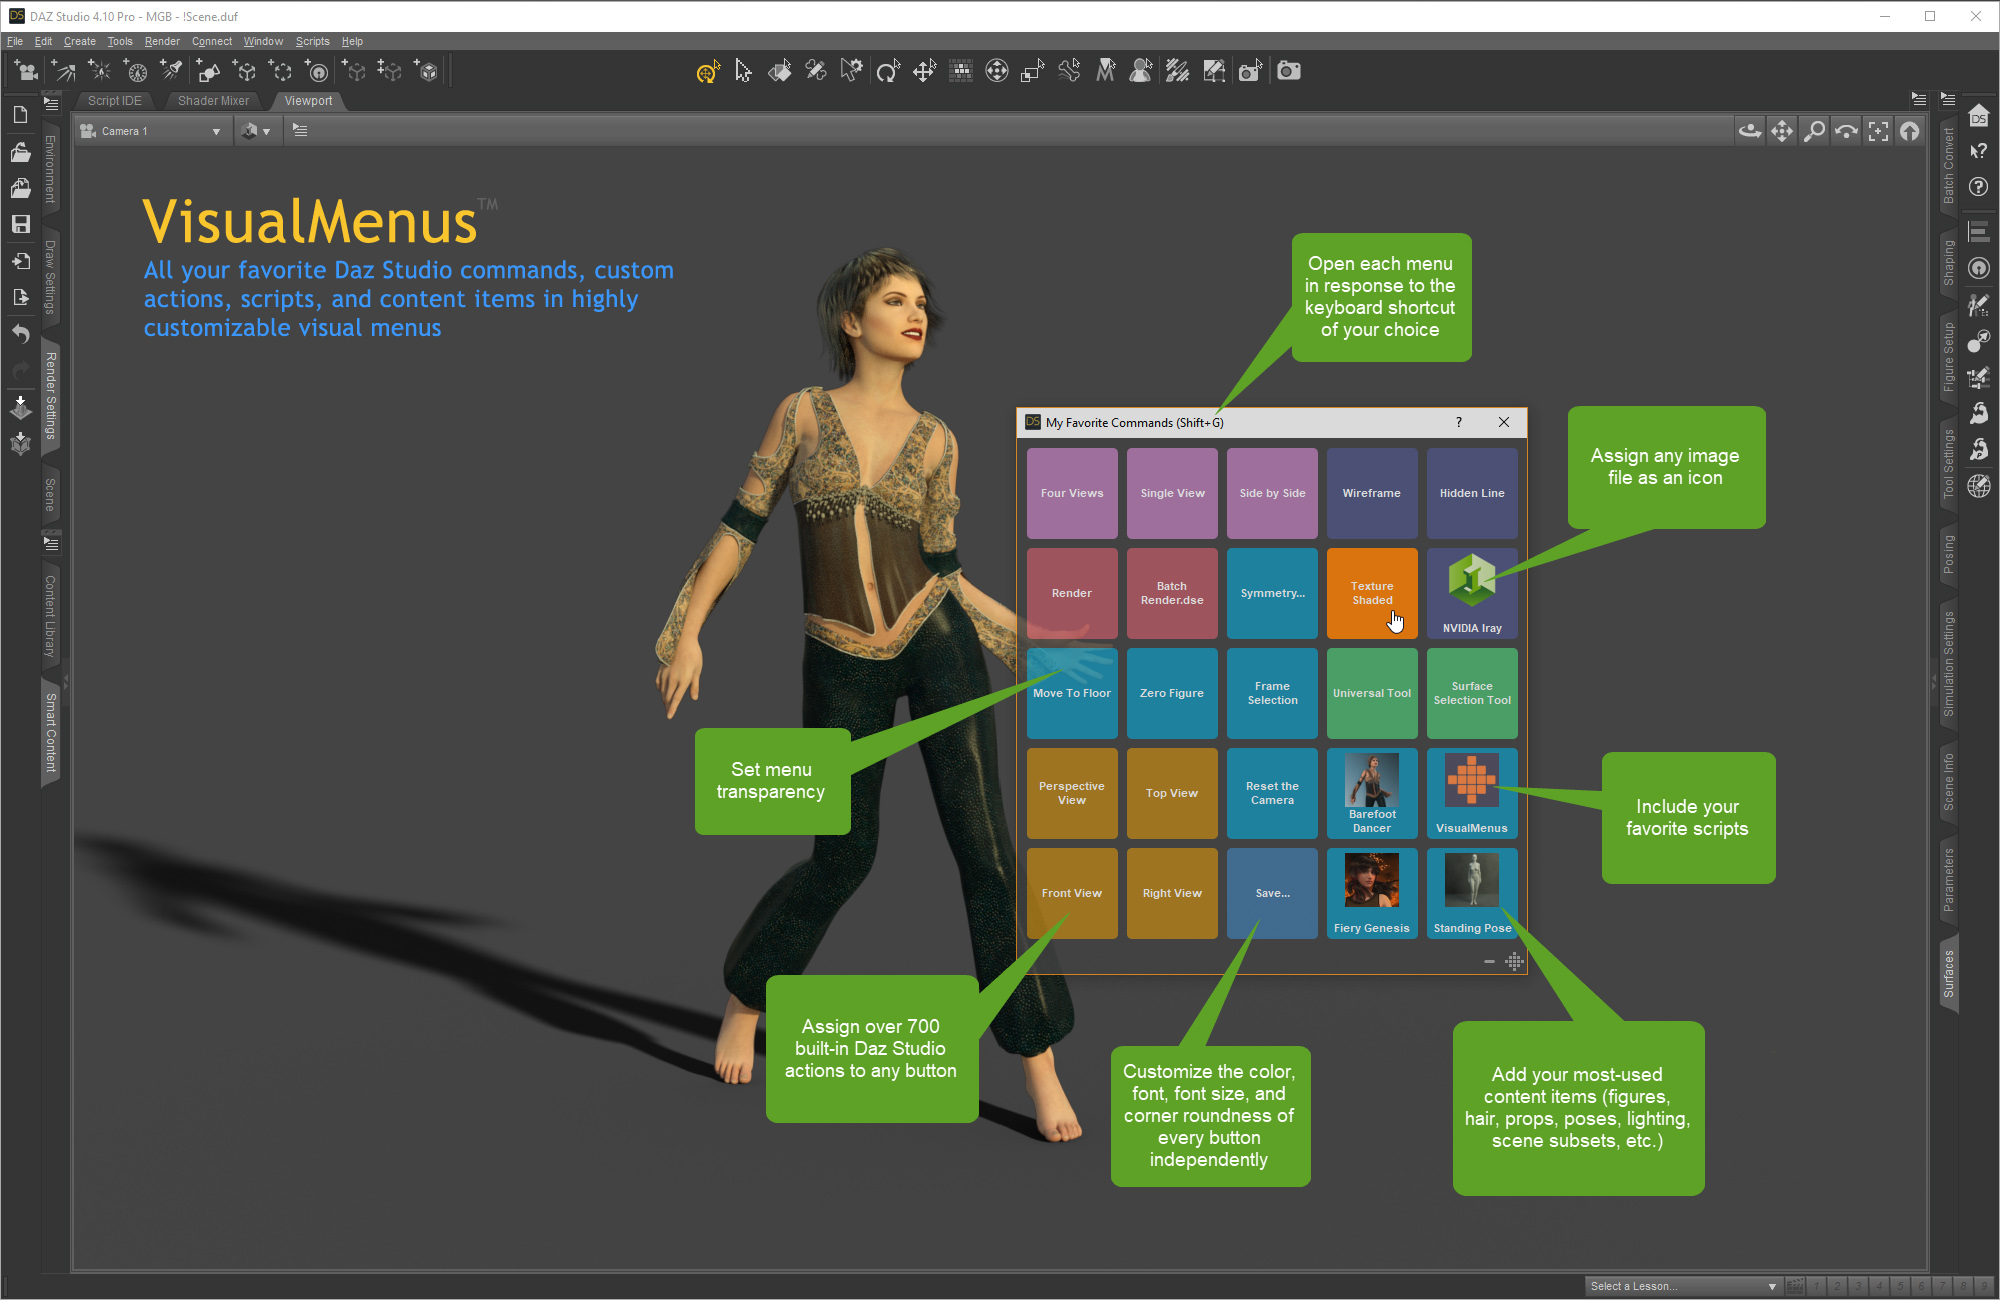Click the save scene icon in the left sidebar
The image size is (2000, 1300).
coord(20,224)
